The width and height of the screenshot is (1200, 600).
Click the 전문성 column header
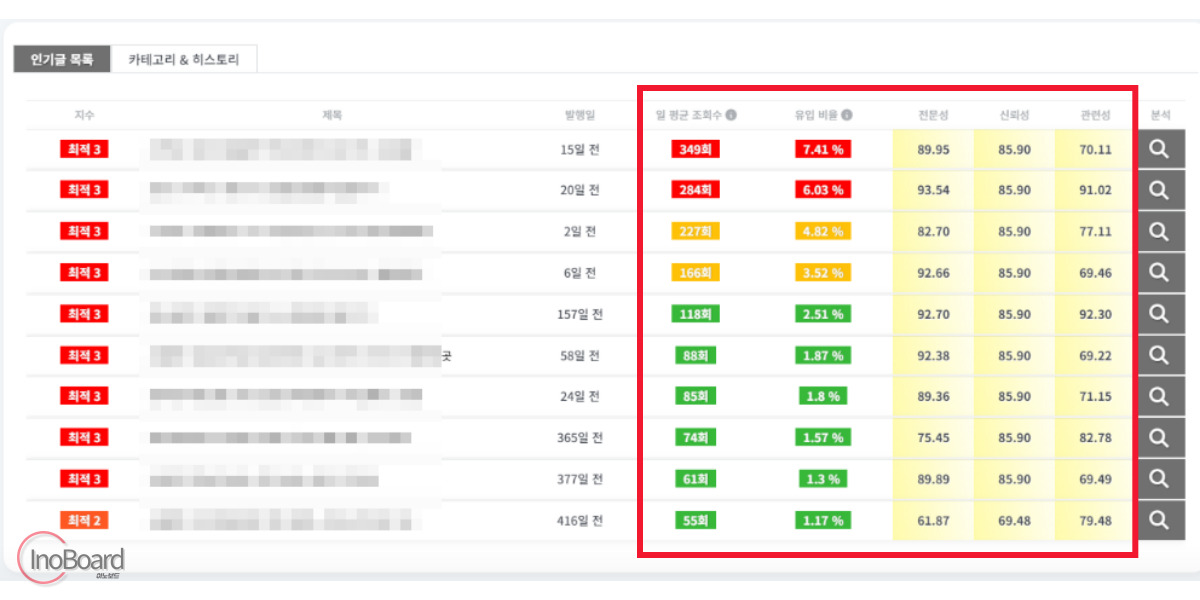coord(933,115)
